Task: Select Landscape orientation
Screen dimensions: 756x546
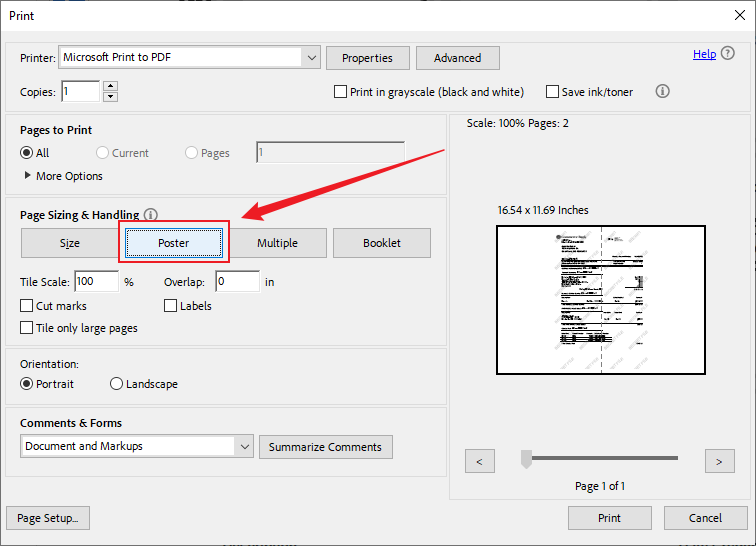Action: [x=116, y=384]
